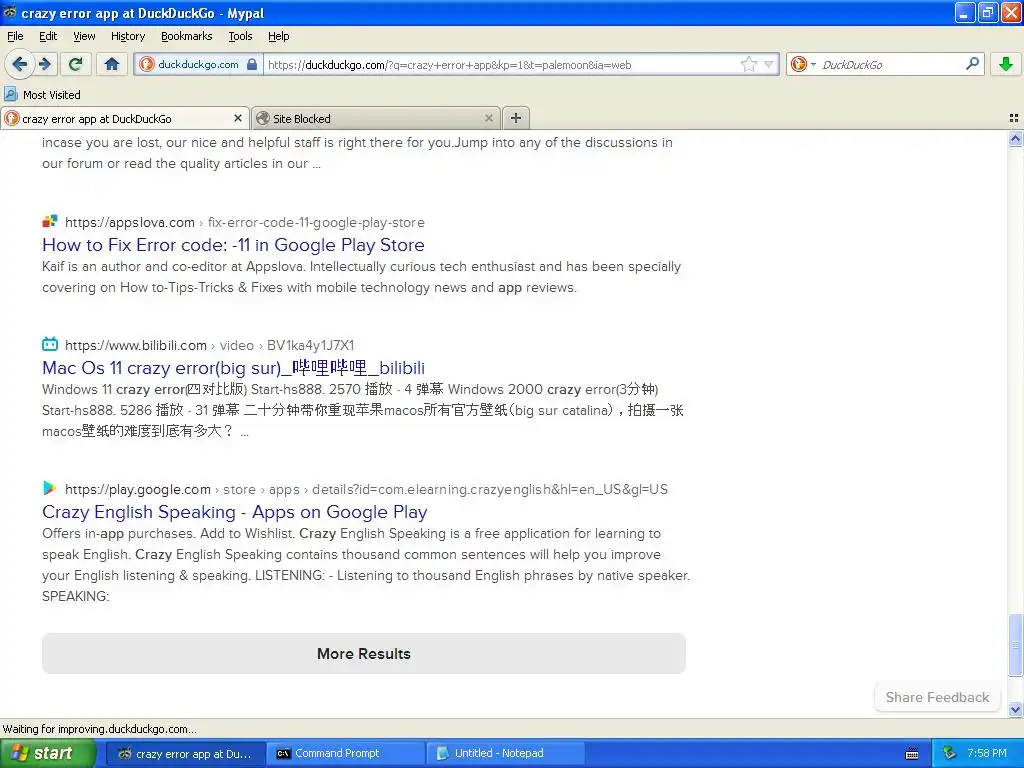Click the bilibili favicon

click(50, 344)
